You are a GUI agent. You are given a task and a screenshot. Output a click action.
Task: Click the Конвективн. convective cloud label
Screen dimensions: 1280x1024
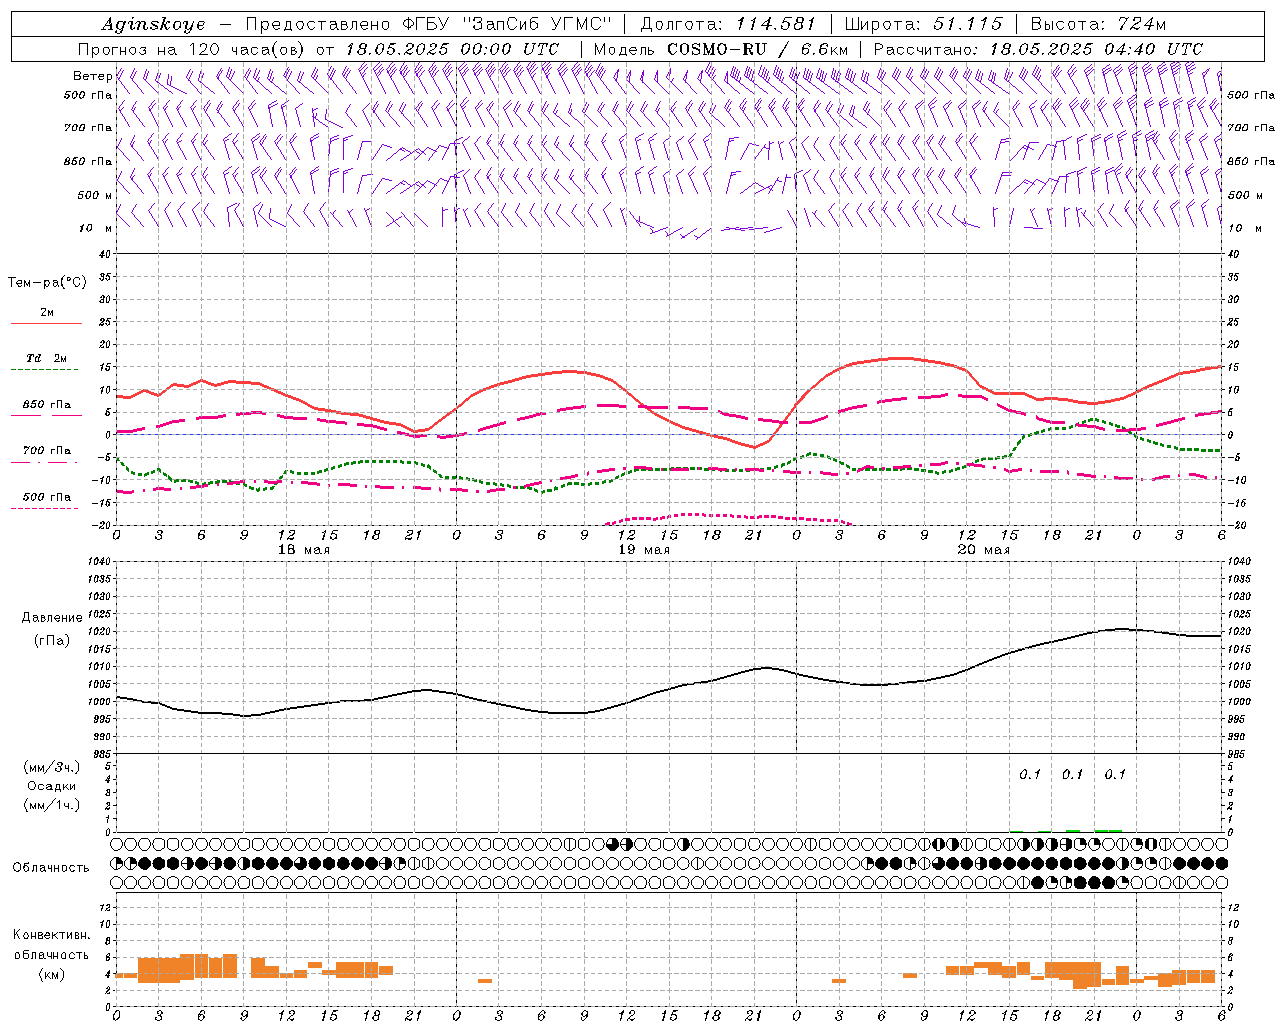point(52,935)
